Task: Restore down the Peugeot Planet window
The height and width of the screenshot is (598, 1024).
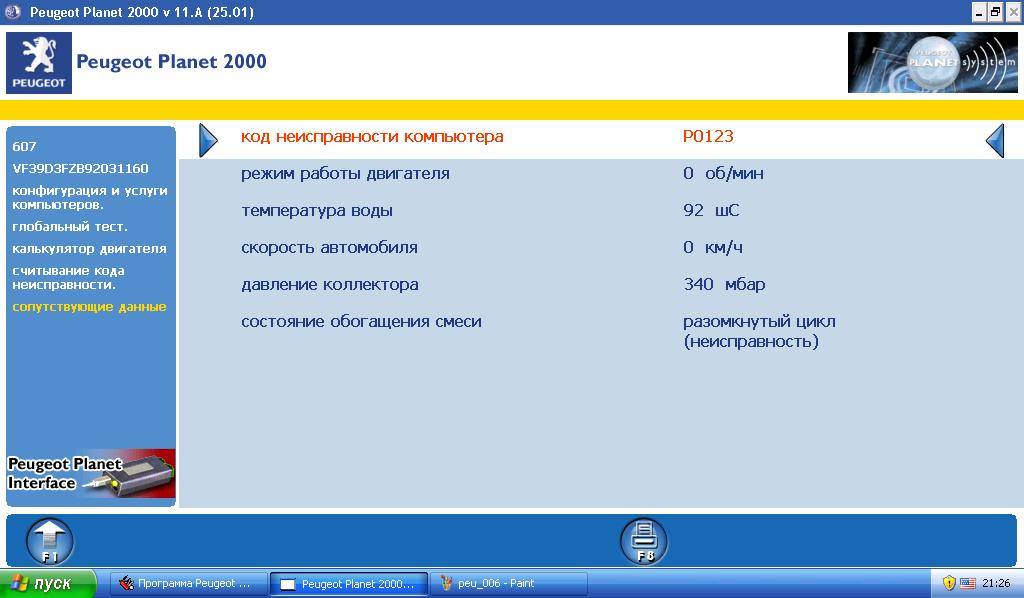Action: tap(995, 12)
